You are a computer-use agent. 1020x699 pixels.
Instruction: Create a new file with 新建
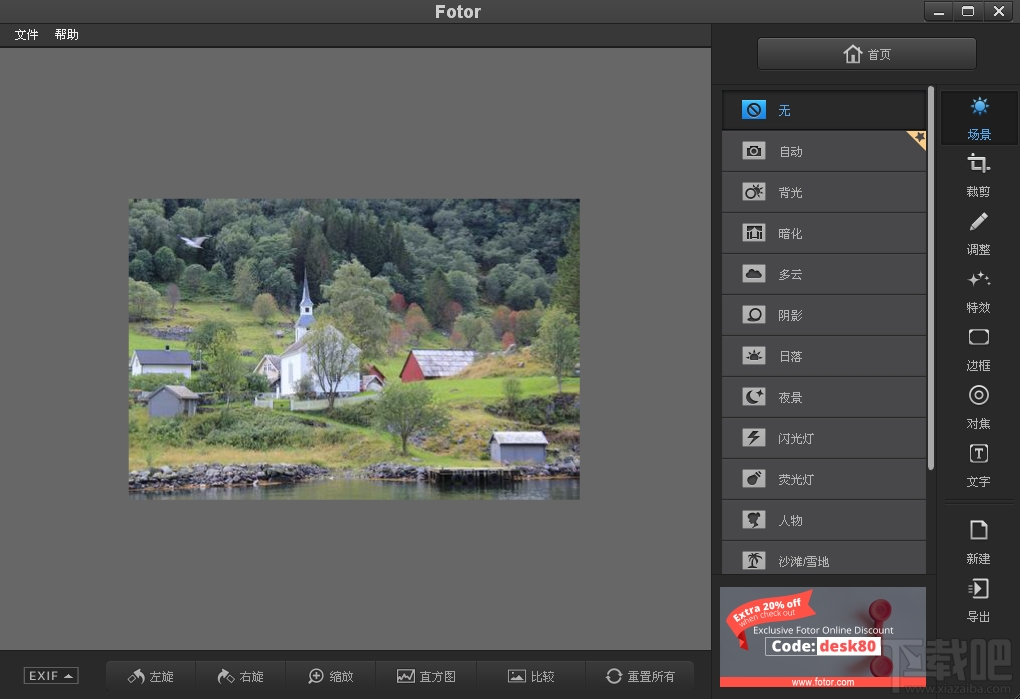pos(978,543)
